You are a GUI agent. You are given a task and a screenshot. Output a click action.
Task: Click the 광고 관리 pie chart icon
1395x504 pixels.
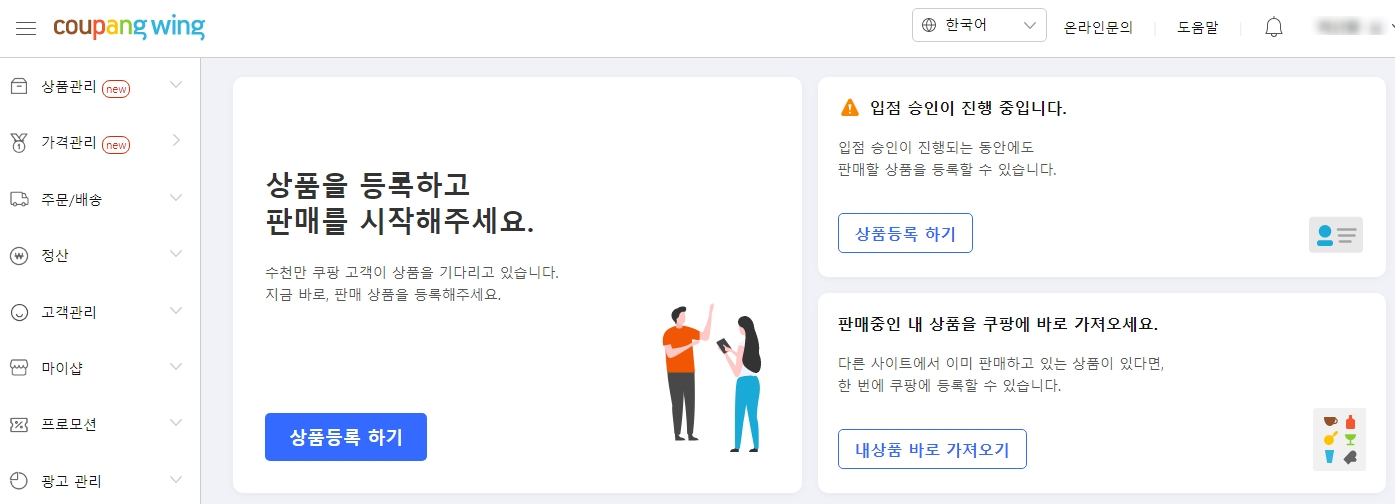[18, 480]
